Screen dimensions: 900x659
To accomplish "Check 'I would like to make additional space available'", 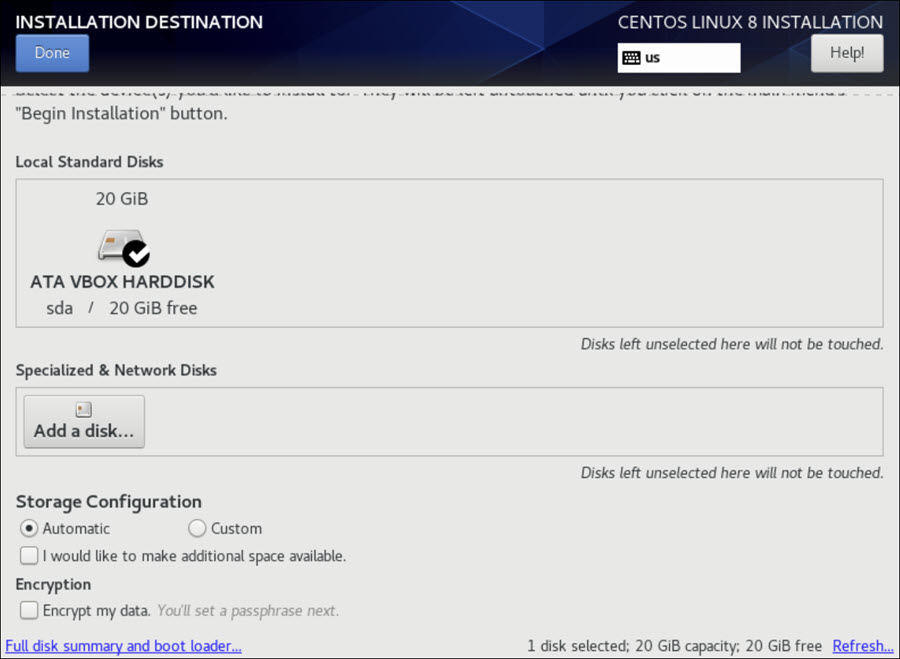I will (x=29, y=555).
